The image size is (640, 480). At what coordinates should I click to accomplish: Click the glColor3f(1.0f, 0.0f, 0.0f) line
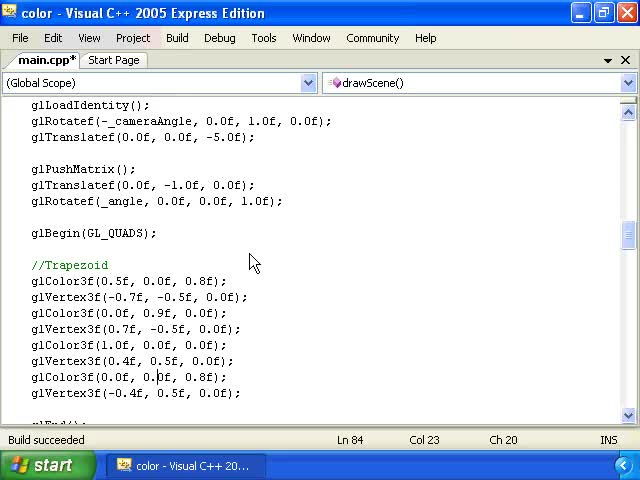point(129,345)
